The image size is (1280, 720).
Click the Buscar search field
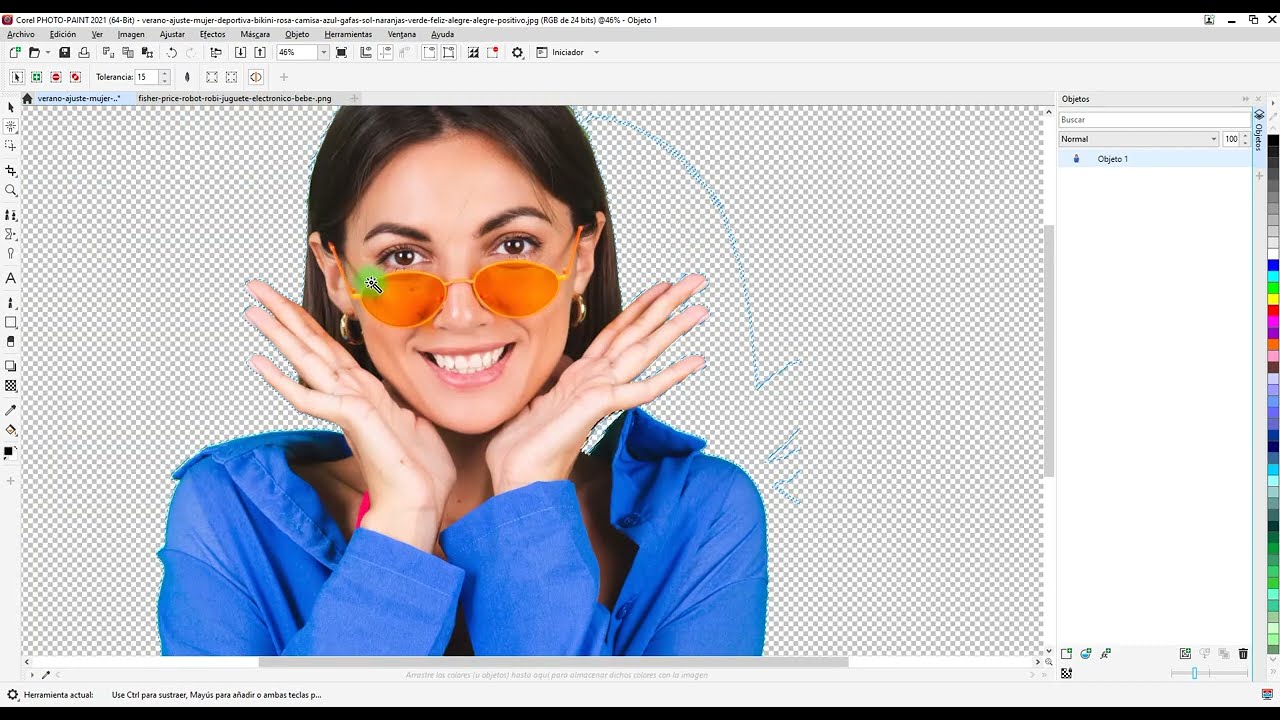1155,119
